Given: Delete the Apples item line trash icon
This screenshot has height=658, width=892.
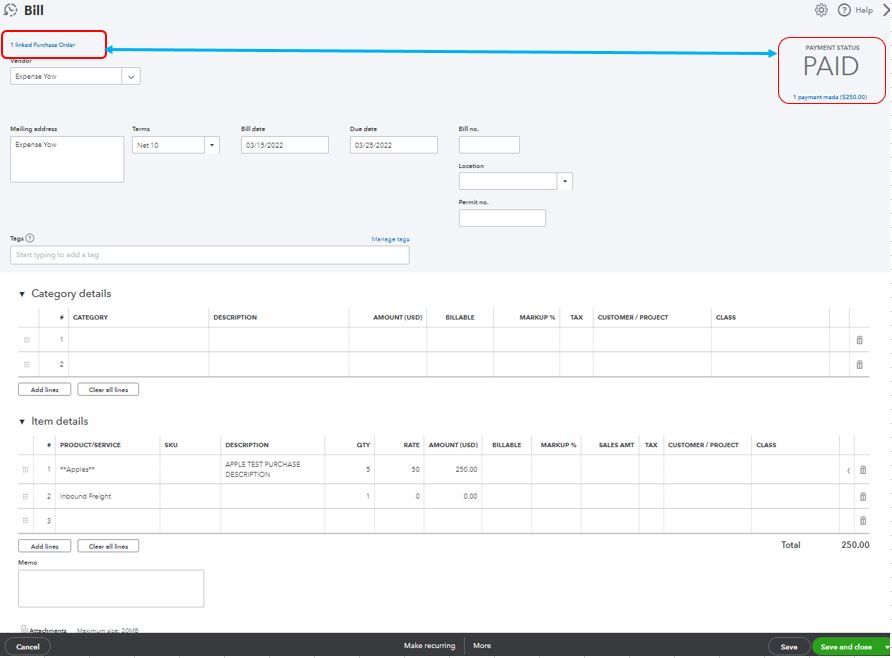Looking at the screenshot, I should [862, 470].
